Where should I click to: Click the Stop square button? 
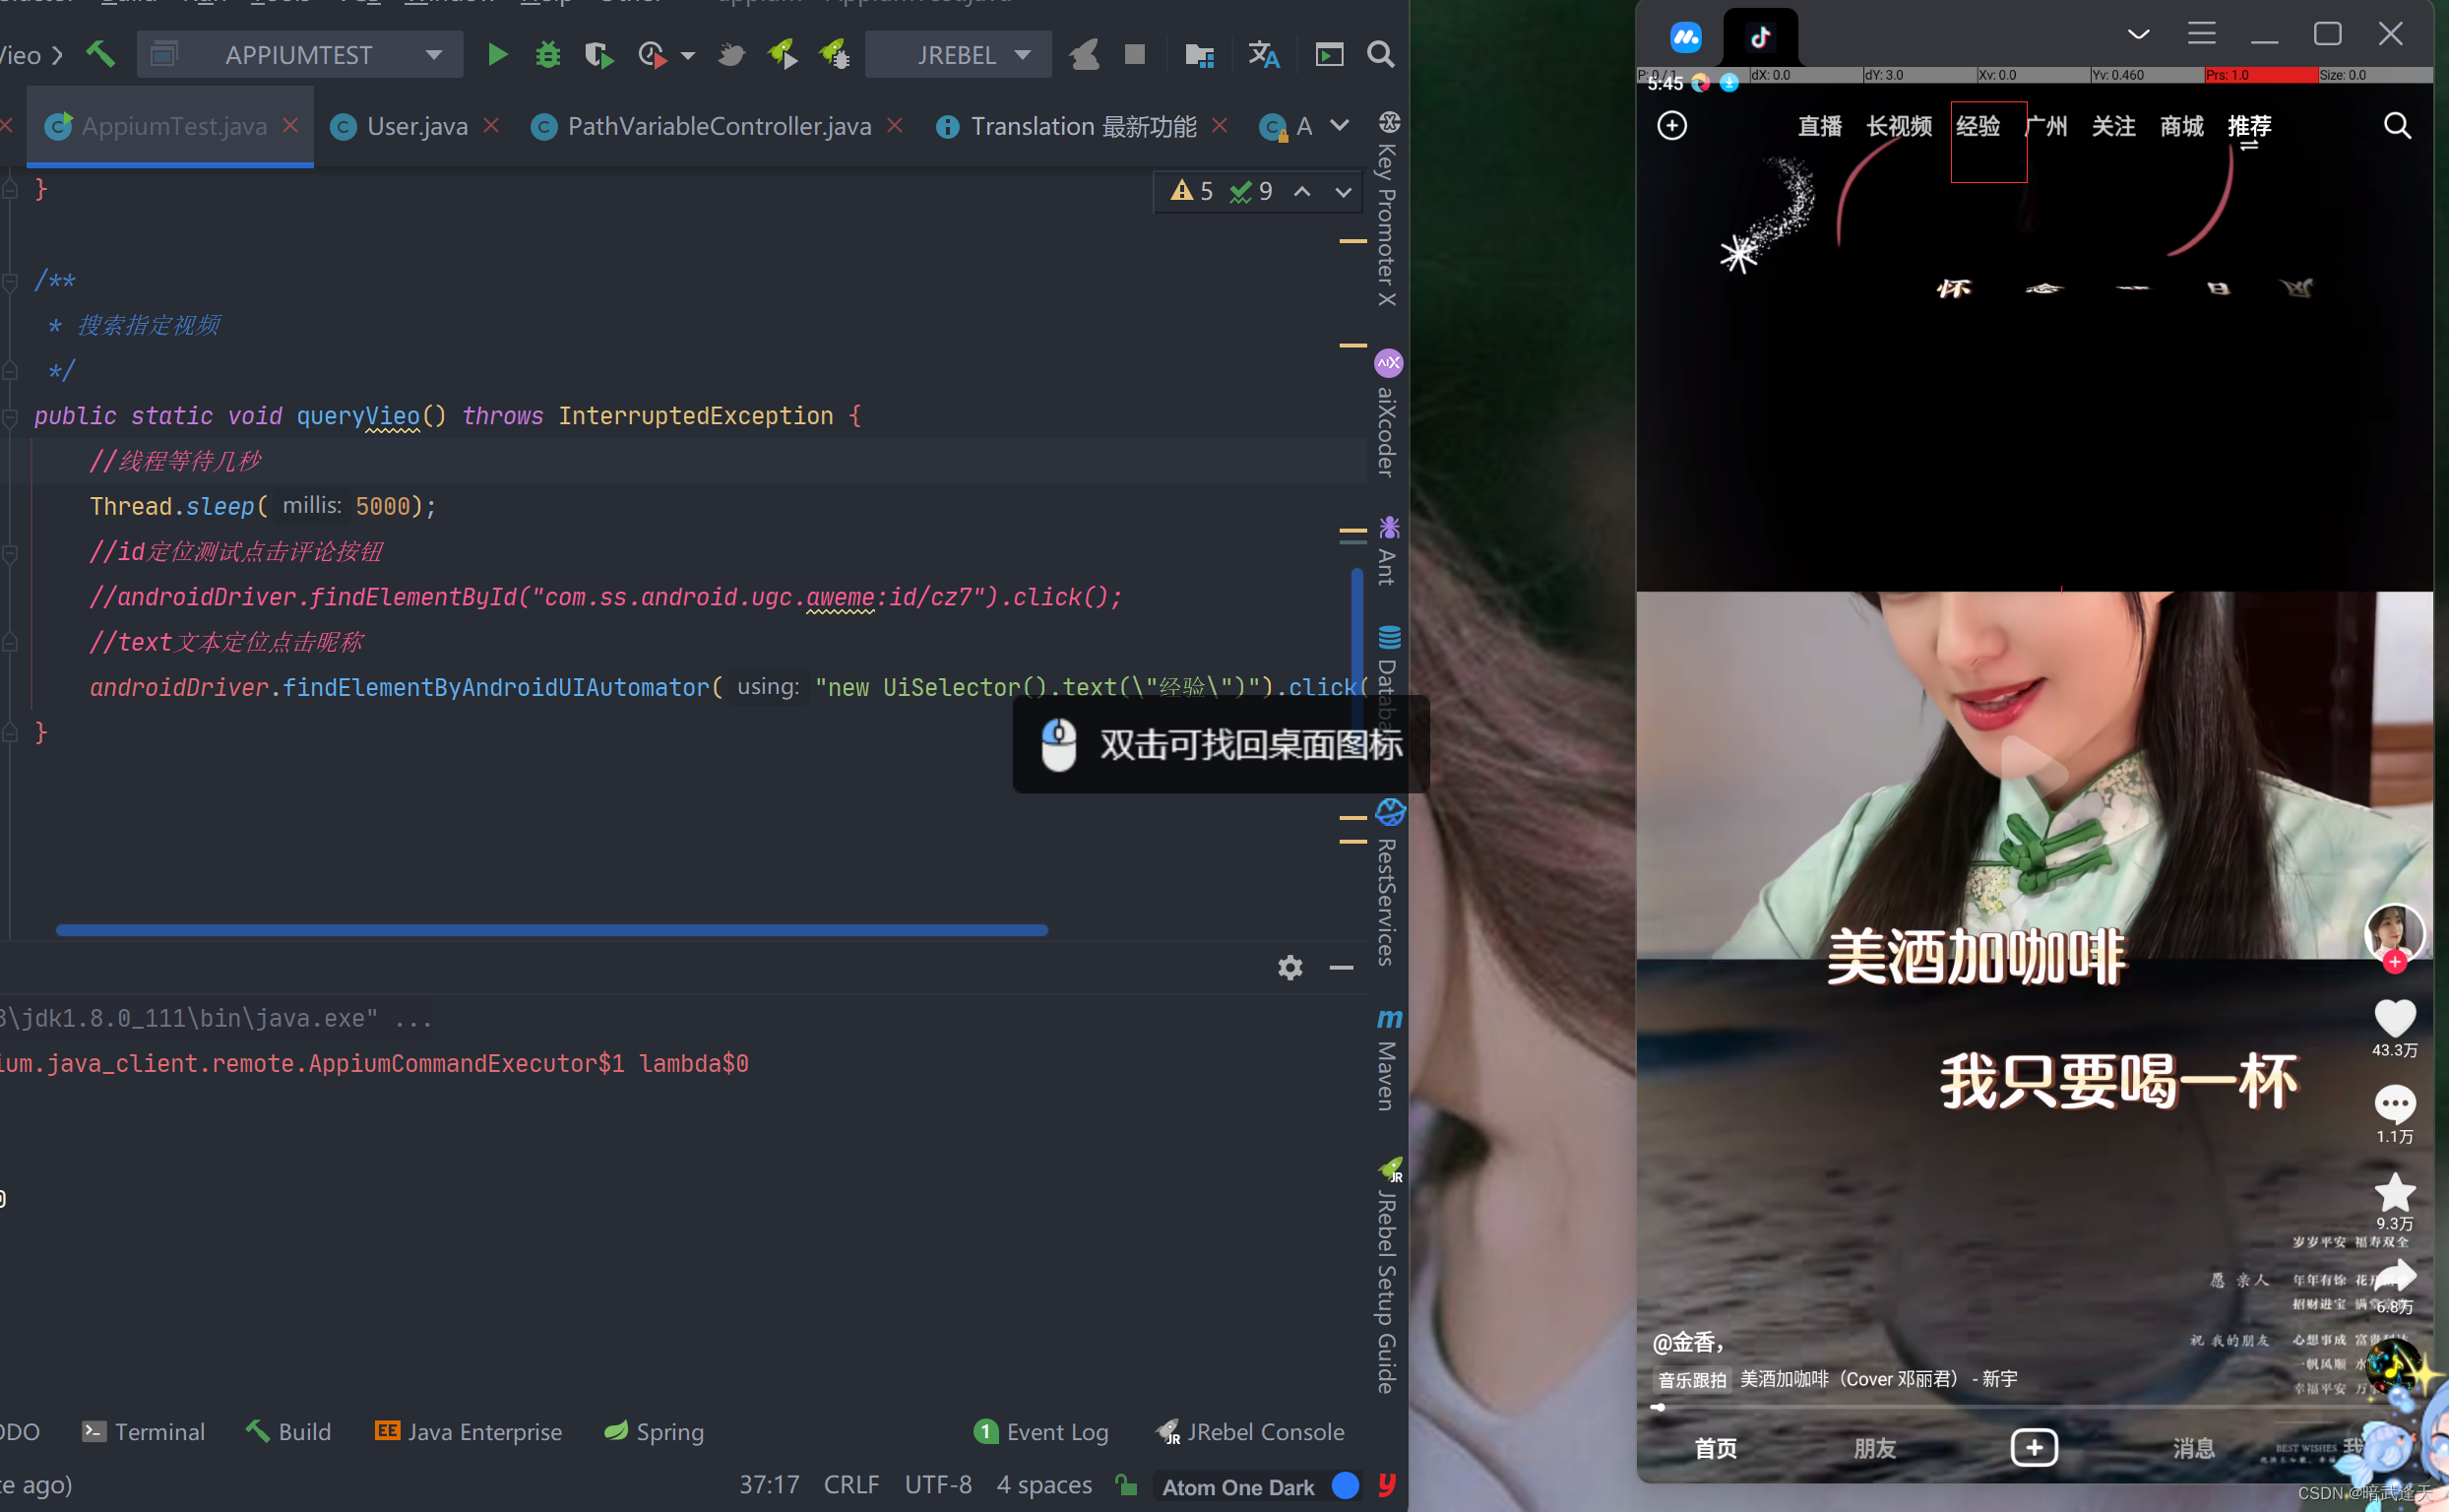[x=1134, y=54]
